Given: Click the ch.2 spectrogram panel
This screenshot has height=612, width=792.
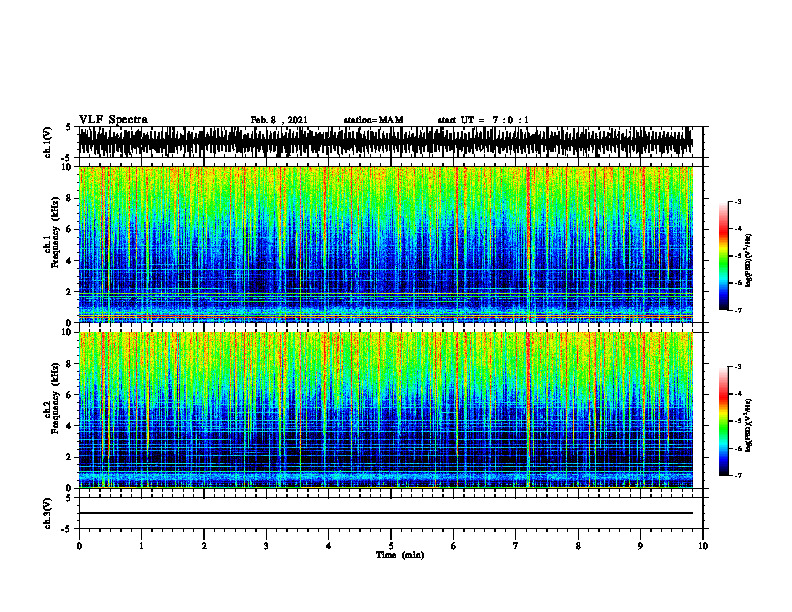Looking at the screenshot, I should (x=385, y=410).
